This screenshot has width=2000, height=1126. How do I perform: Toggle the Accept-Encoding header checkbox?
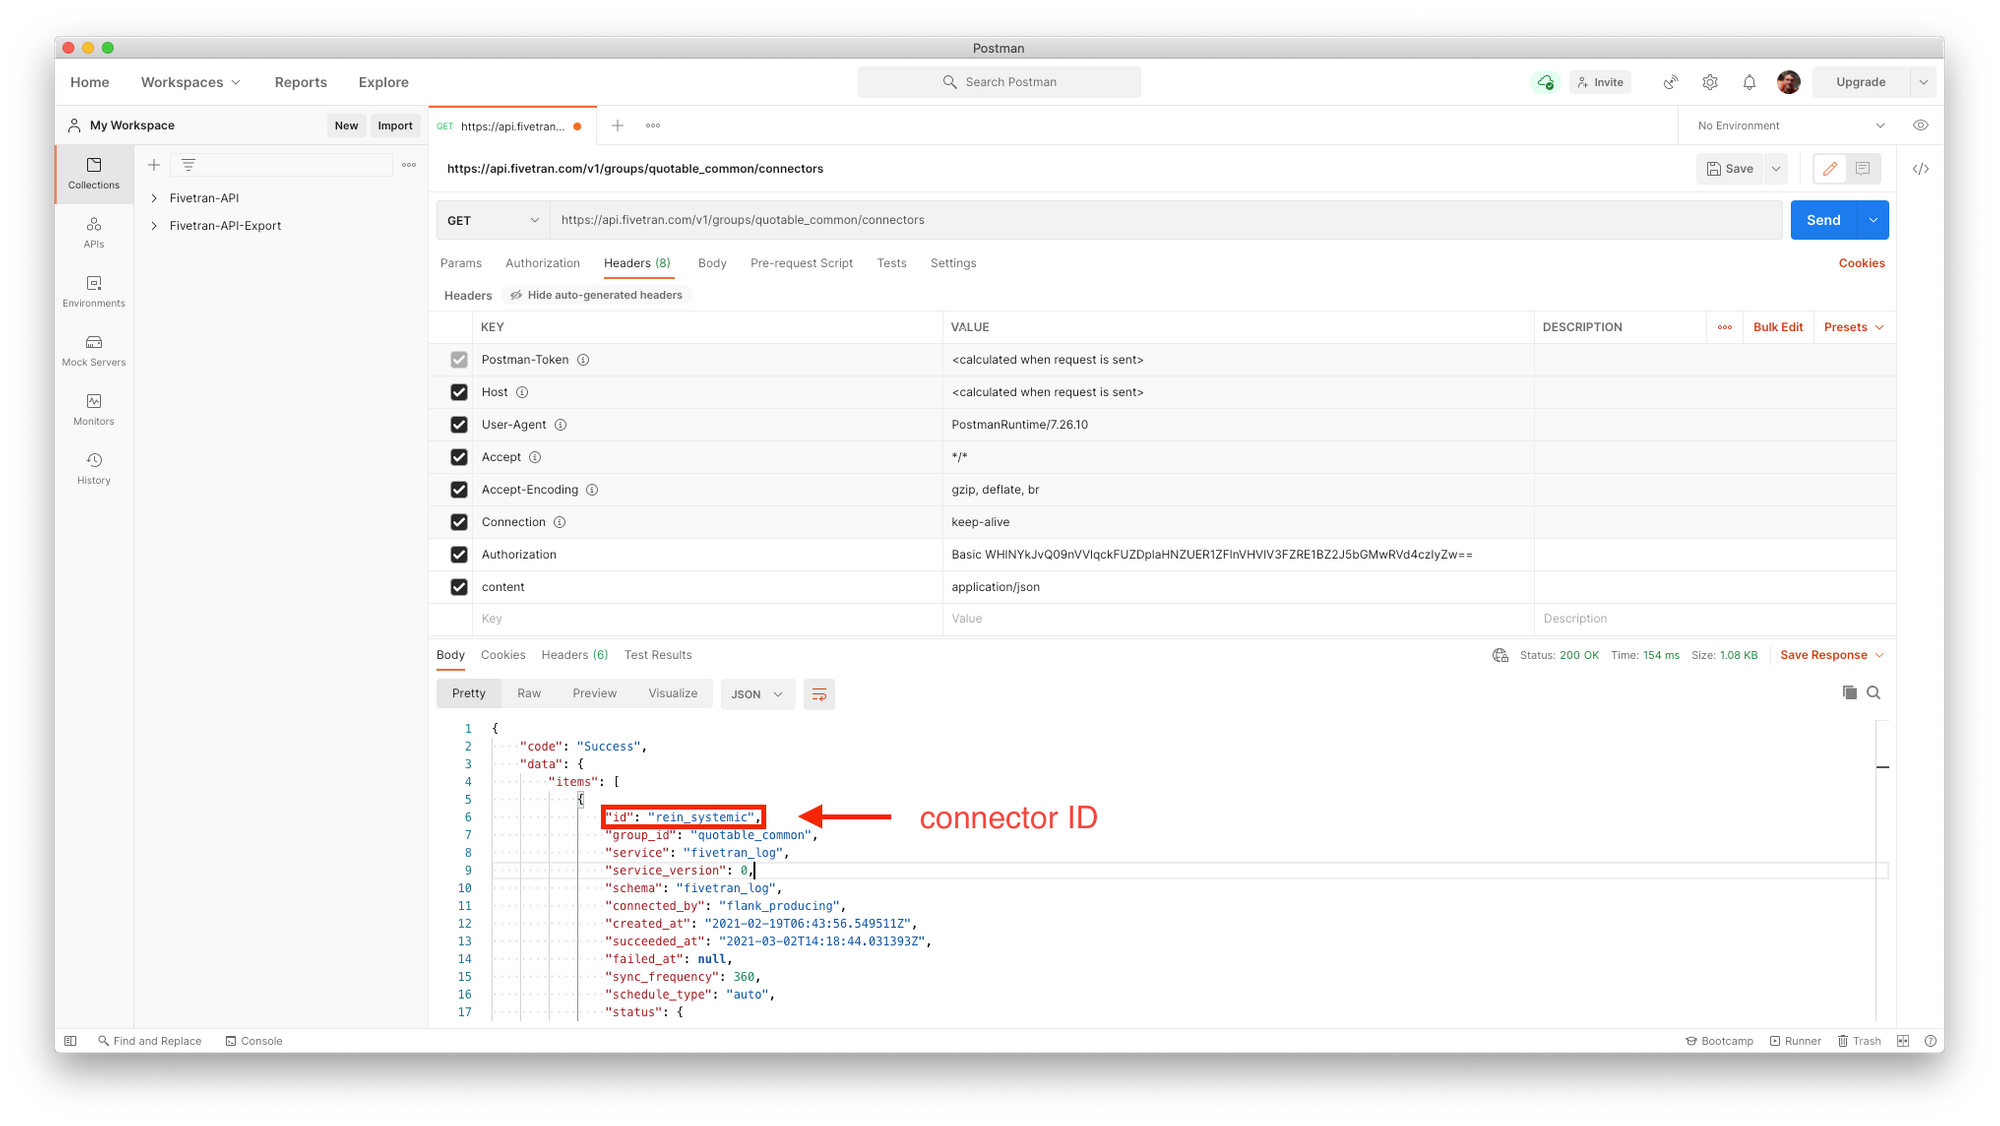click(459, 489)
